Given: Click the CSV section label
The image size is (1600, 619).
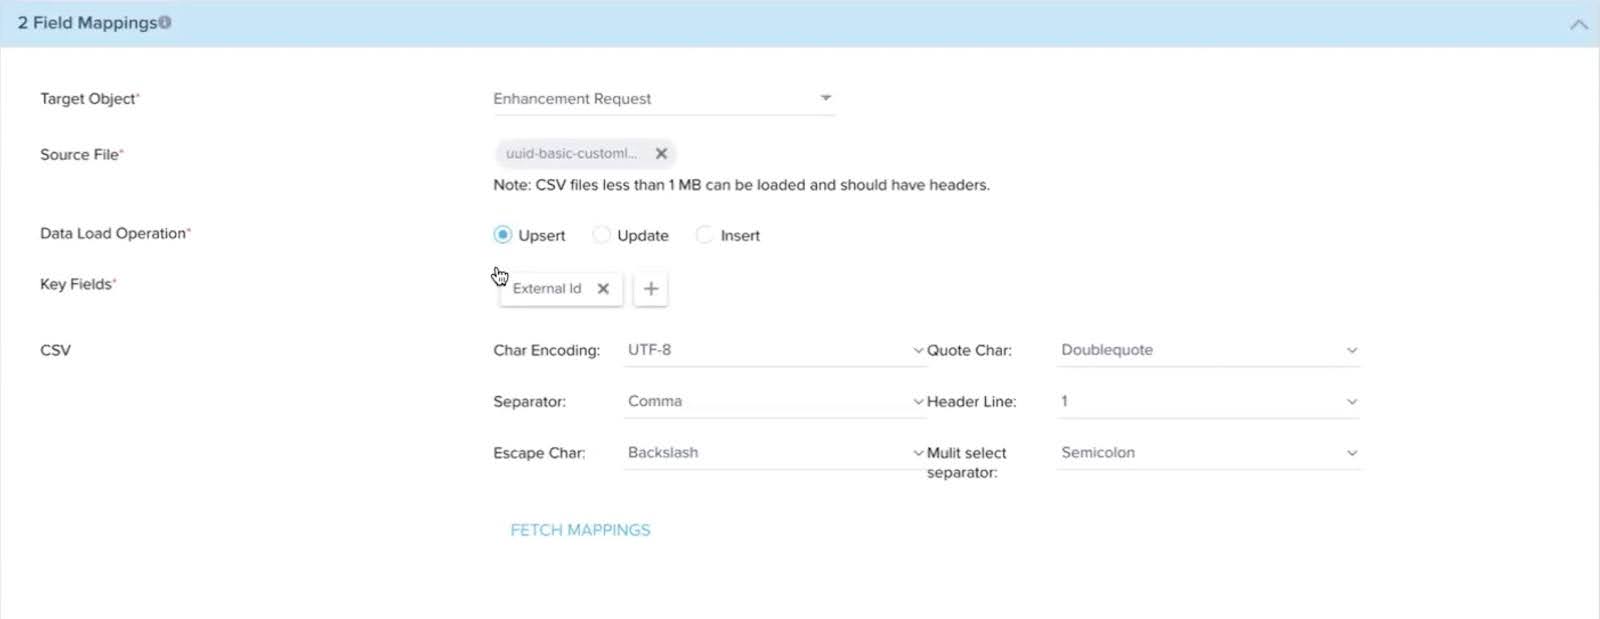Looking at the screenshot, I should [x=55, y=351].
